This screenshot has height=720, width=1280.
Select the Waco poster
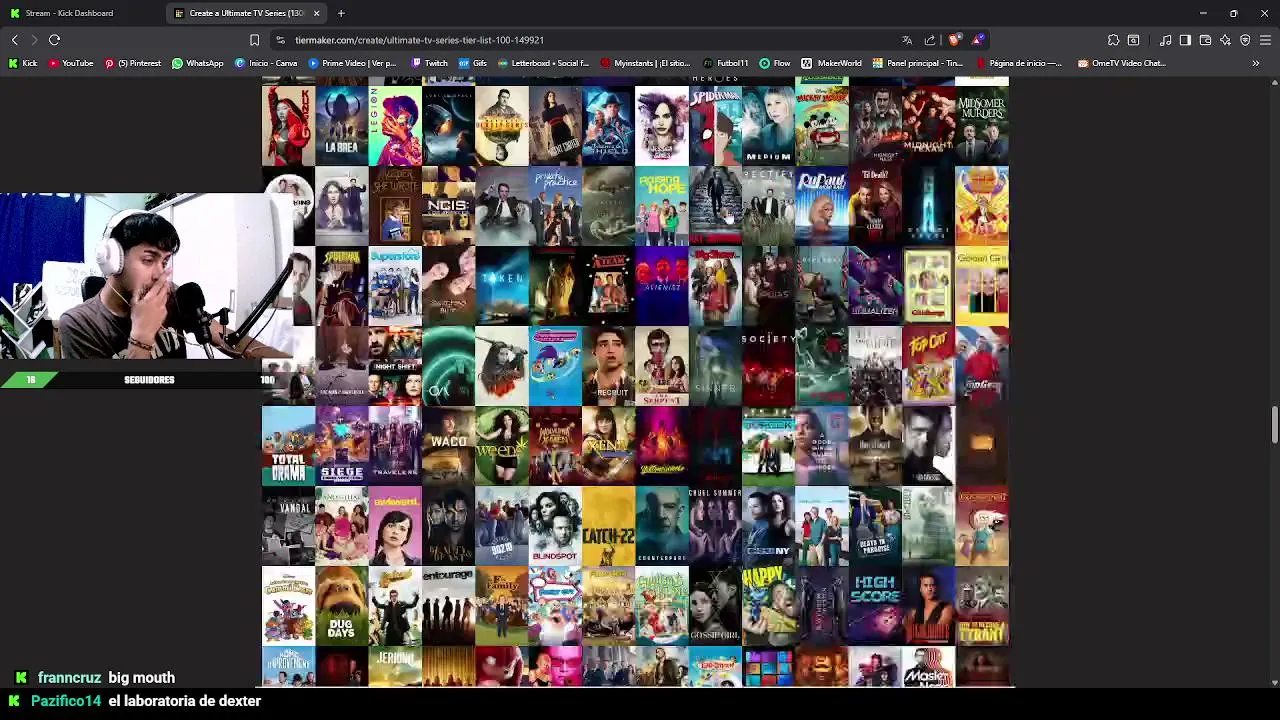click(x=448, y=445)
